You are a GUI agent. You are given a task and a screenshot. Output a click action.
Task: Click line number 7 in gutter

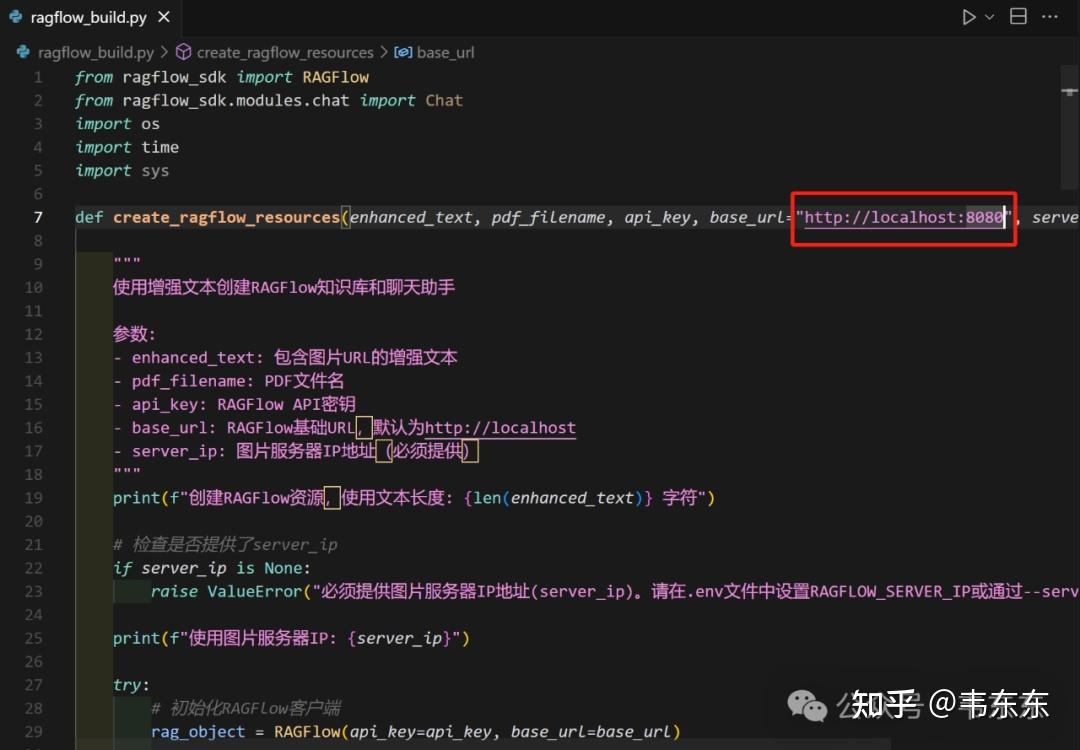point(39,218)
